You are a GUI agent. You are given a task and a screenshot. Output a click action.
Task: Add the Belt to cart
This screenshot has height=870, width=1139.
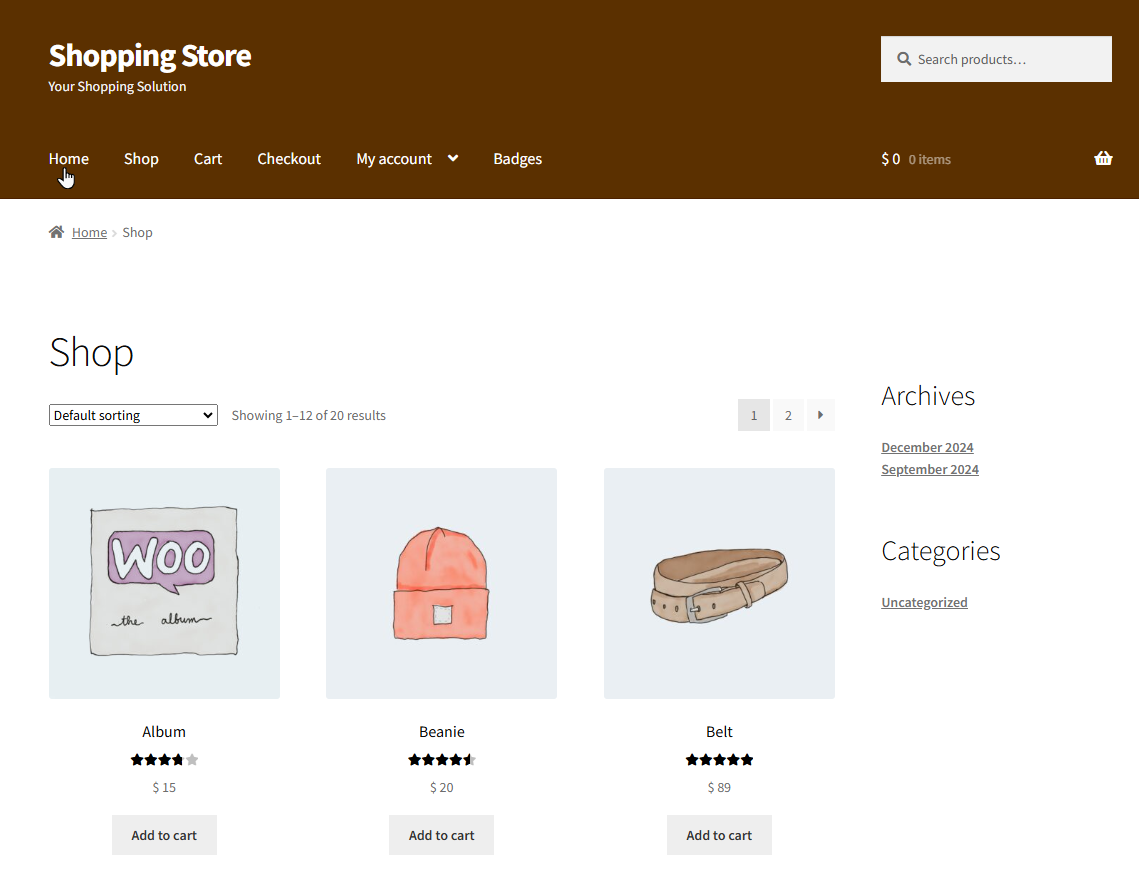[x=719, y=835]
